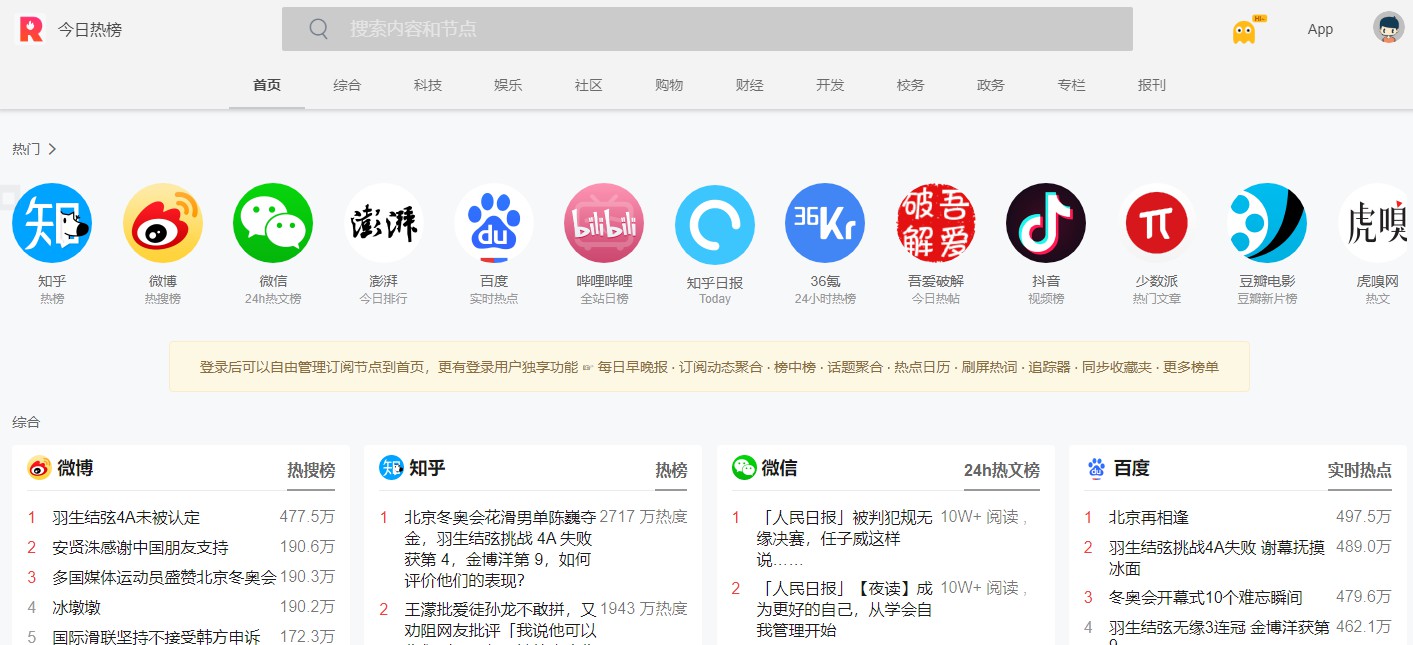This screenshot has height=645, width=1413.
Task: Open 羽生结弦无缘3连冠 Baidu topic
Action: (1219, 634)
